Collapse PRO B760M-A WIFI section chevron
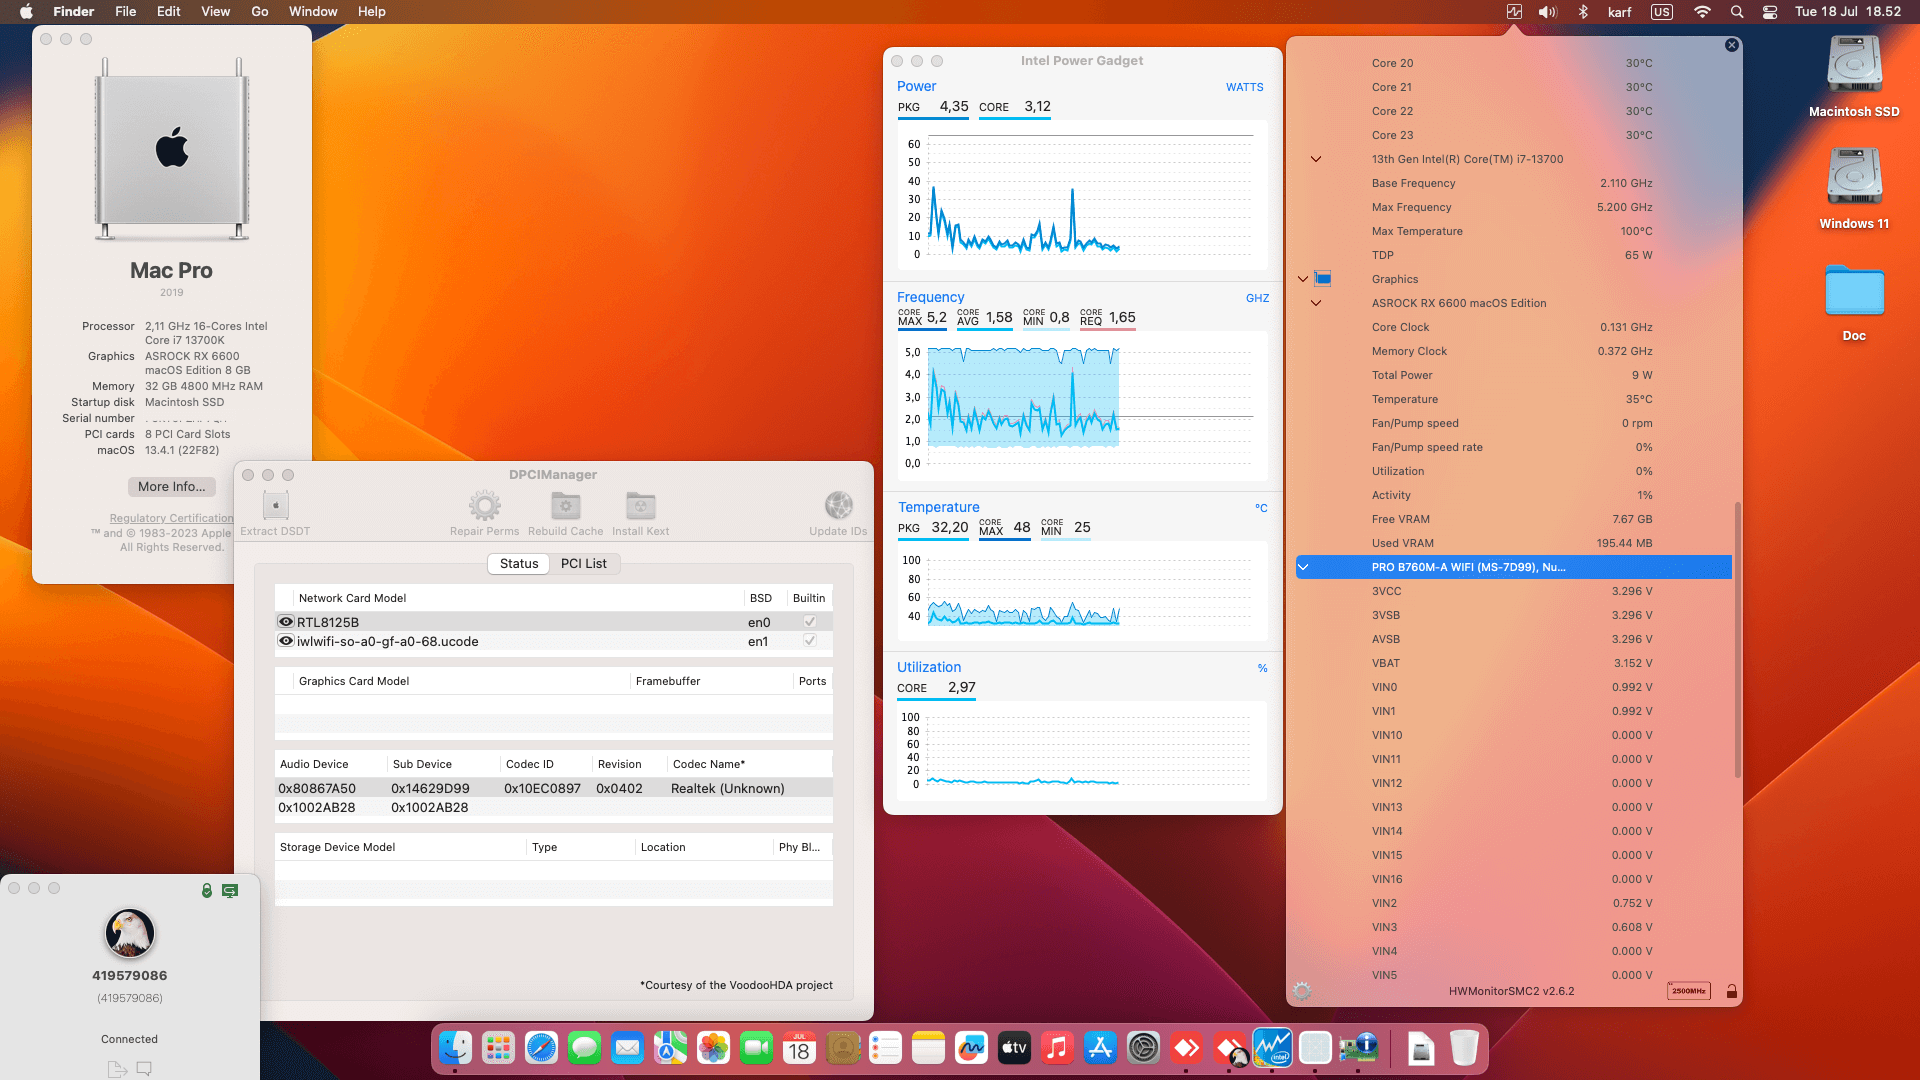 1303,567
